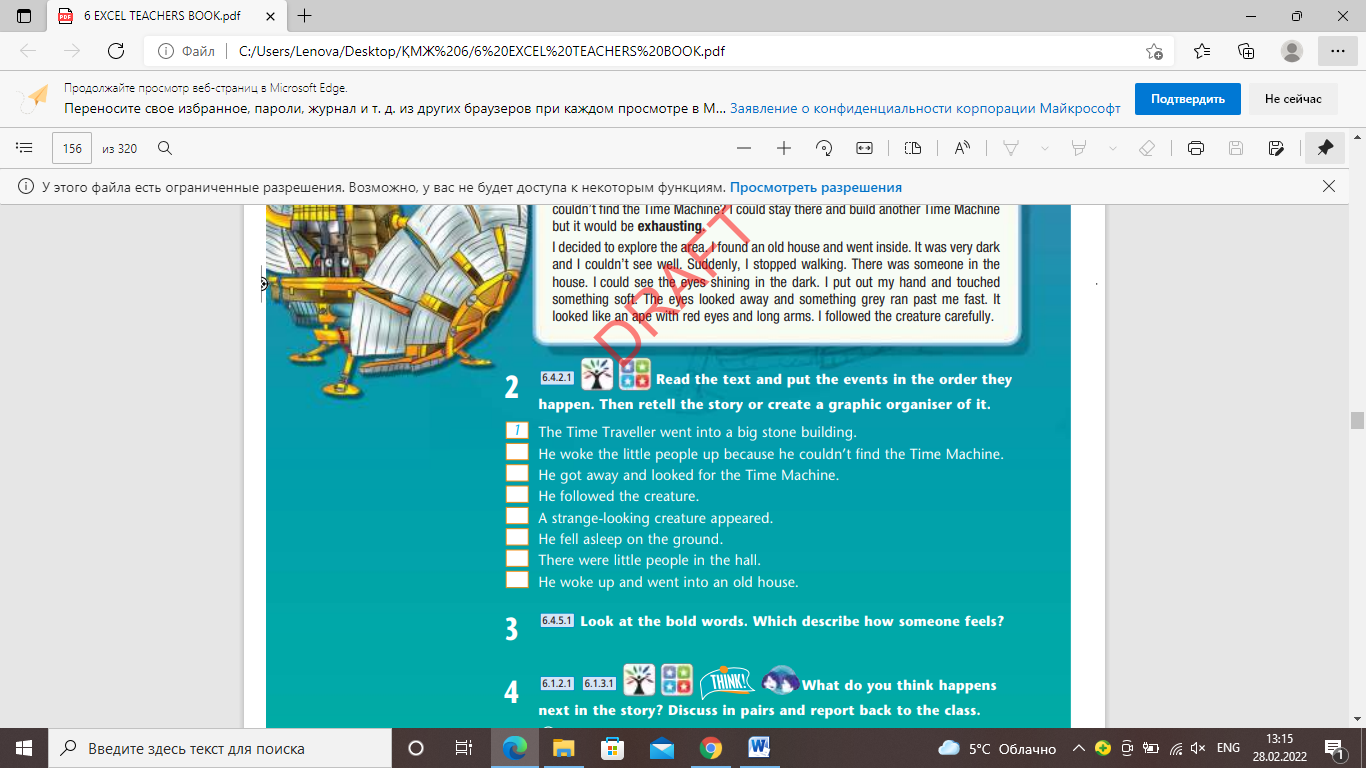Add this page to favorites
This screenshot has height=768, width=1366.
coord(1154,51)
